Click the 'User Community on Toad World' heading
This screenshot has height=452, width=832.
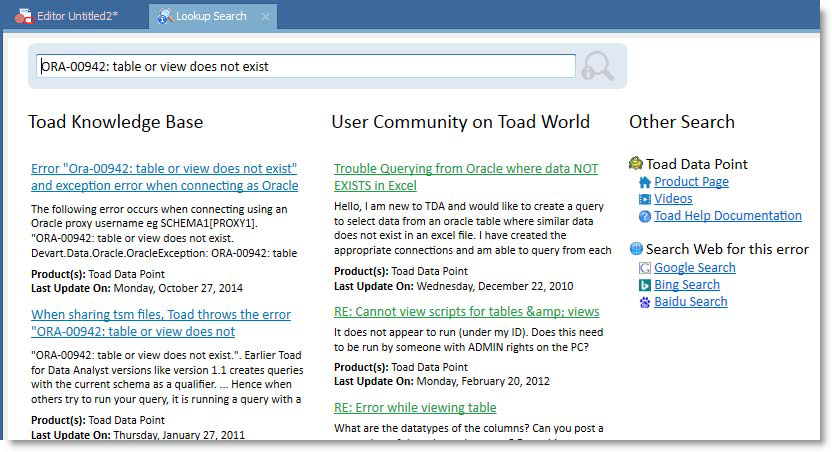tap(461, 122)
